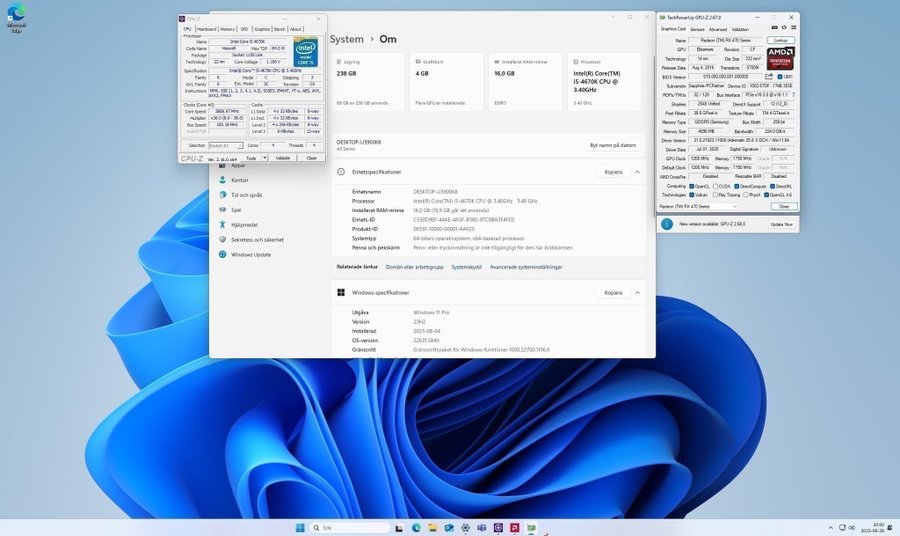This screenshot has width=900, height=536.
Task: Switch to Advanced tab in GPU-Z
Action: coord(717,29)
